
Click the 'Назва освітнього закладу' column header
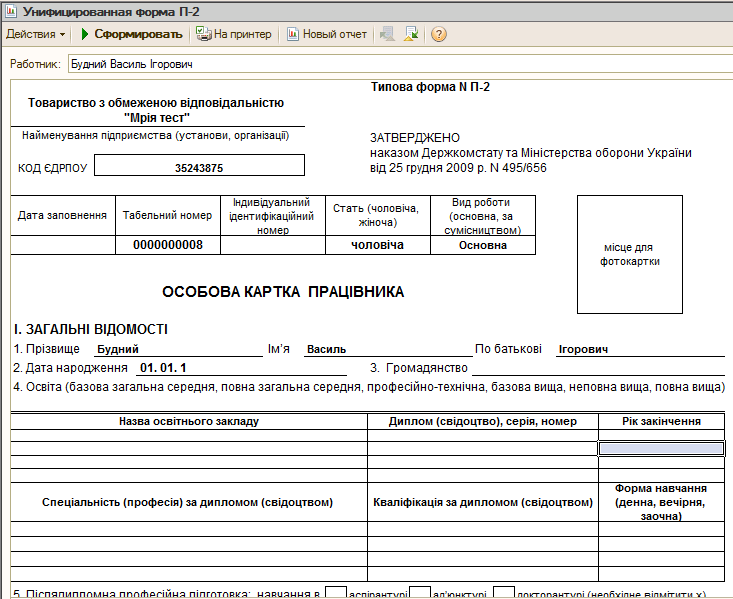[189, 421]
